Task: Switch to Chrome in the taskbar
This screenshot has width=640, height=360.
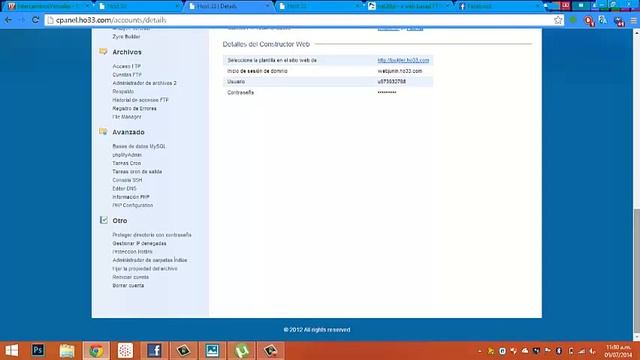Action: point(96,350)
